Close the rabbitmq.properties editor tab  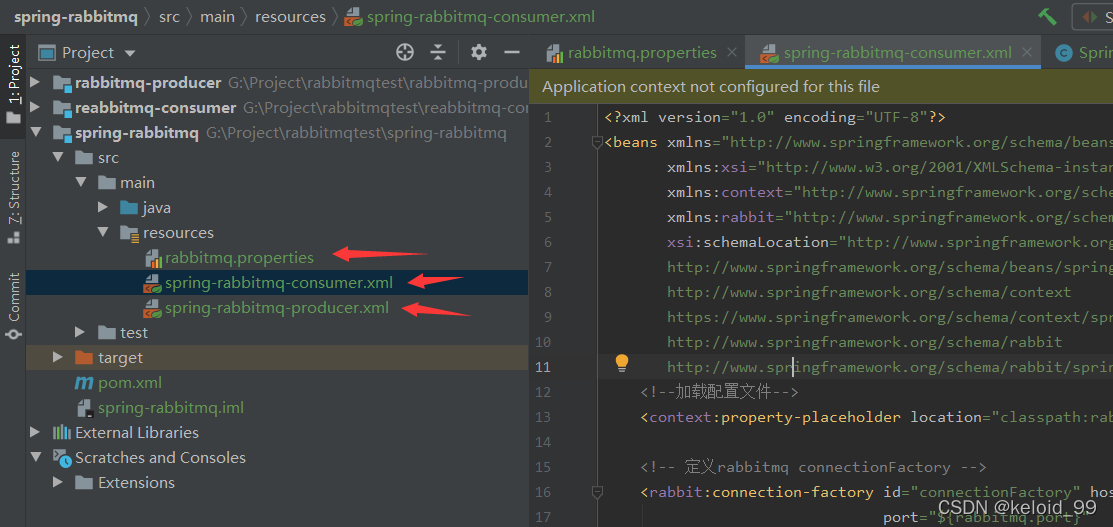coord(733,53)
